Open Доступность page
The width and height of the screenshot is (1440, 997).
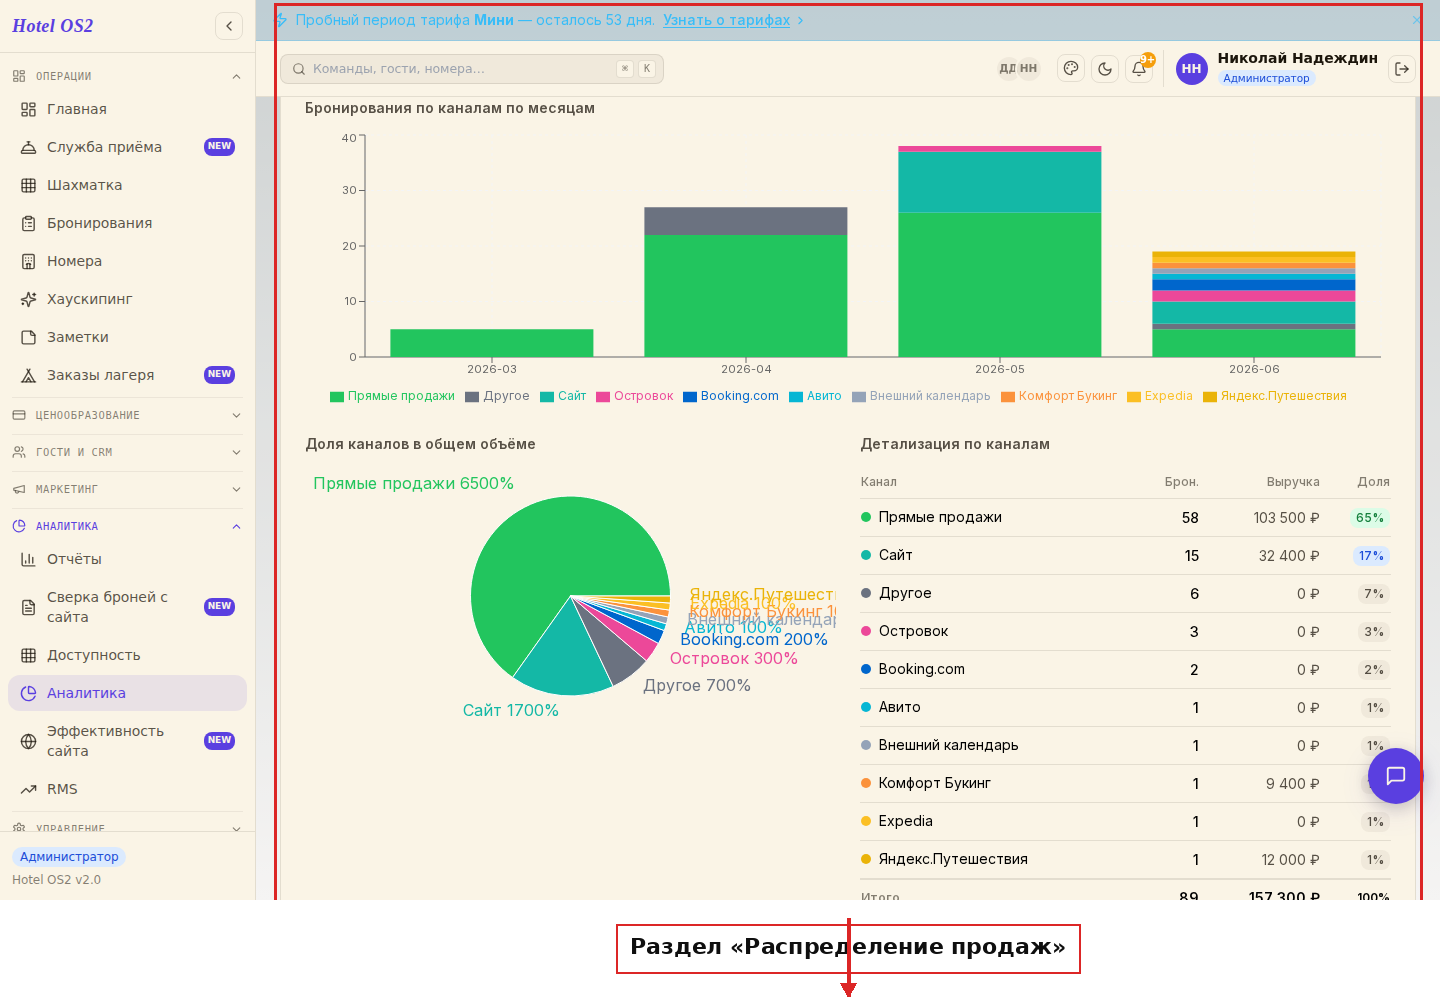[x=127, y=655]
